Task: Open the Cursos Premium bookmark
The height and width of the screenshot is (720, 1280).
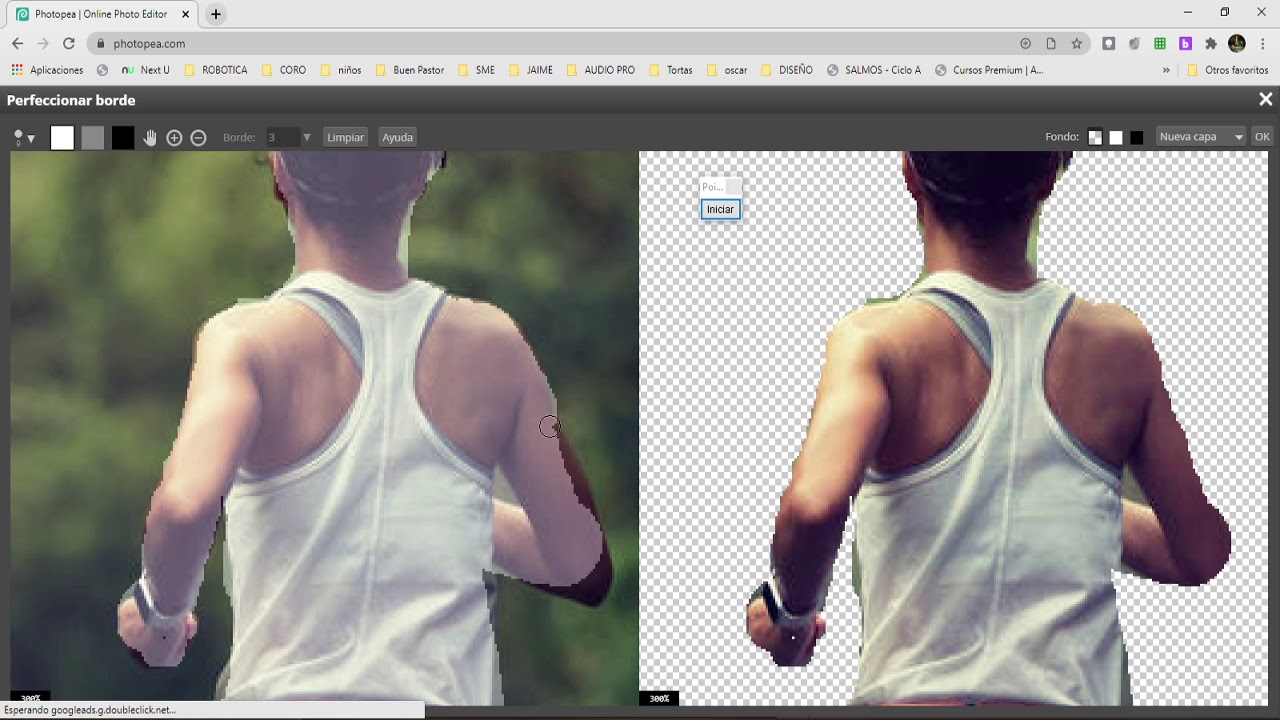Action: click(x=988, y=70)
